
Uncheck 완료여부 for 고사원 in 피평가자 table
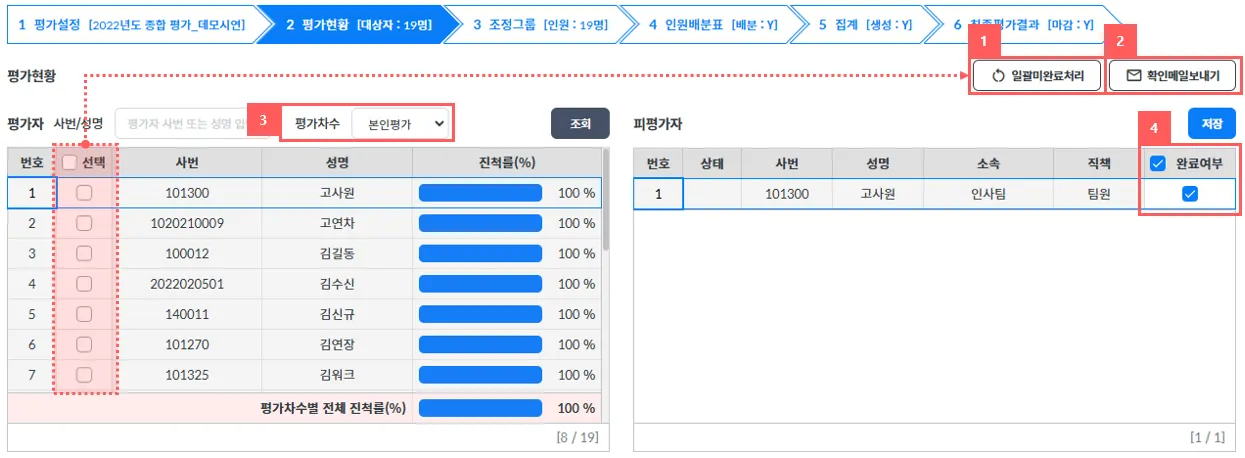(x=1189, y=194)
